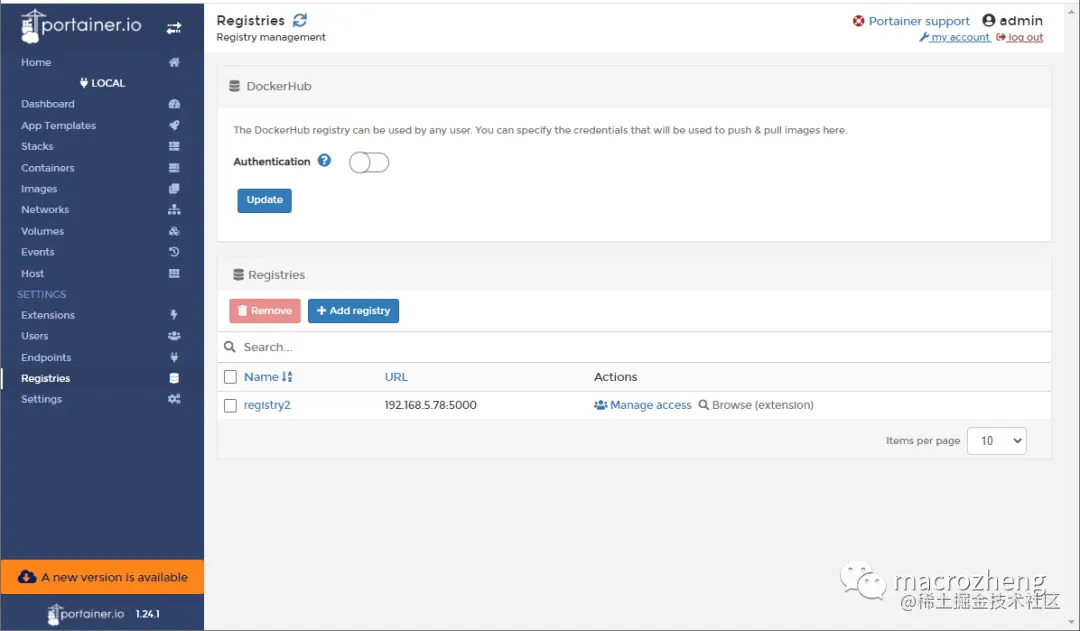Viewport: 1080px width, 631px height.
Task: Open Home in the sidebar
Action: coord(36,62)
